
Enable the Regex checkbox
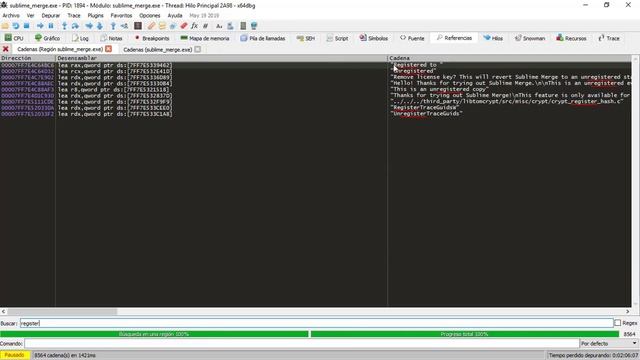click(x=618, y=323)
